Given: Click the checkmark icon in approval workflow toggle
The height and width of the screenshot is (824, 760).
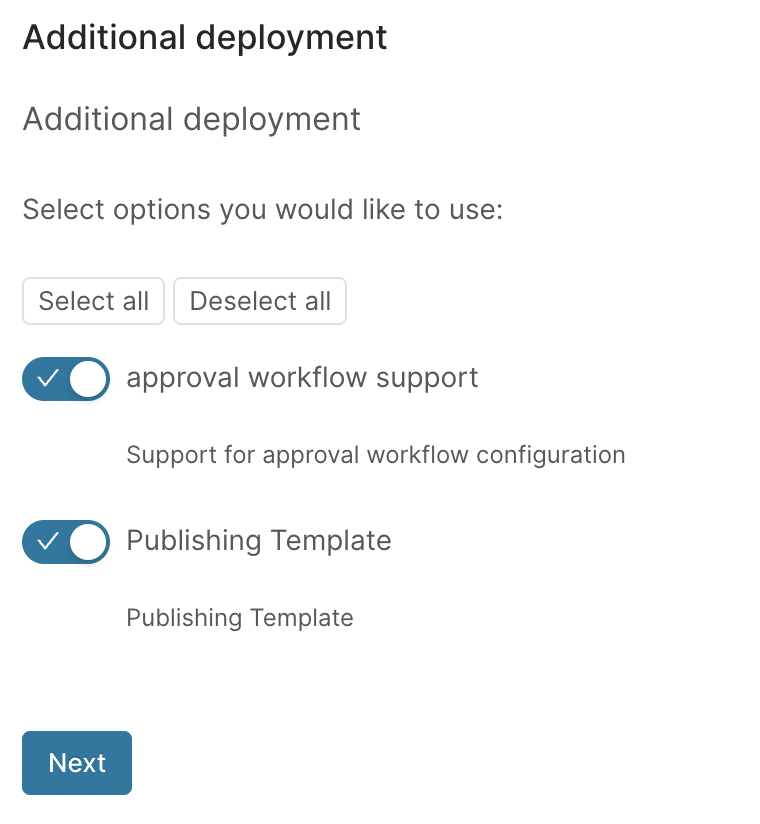Looking at the screenshot, I should click(47, 379).
